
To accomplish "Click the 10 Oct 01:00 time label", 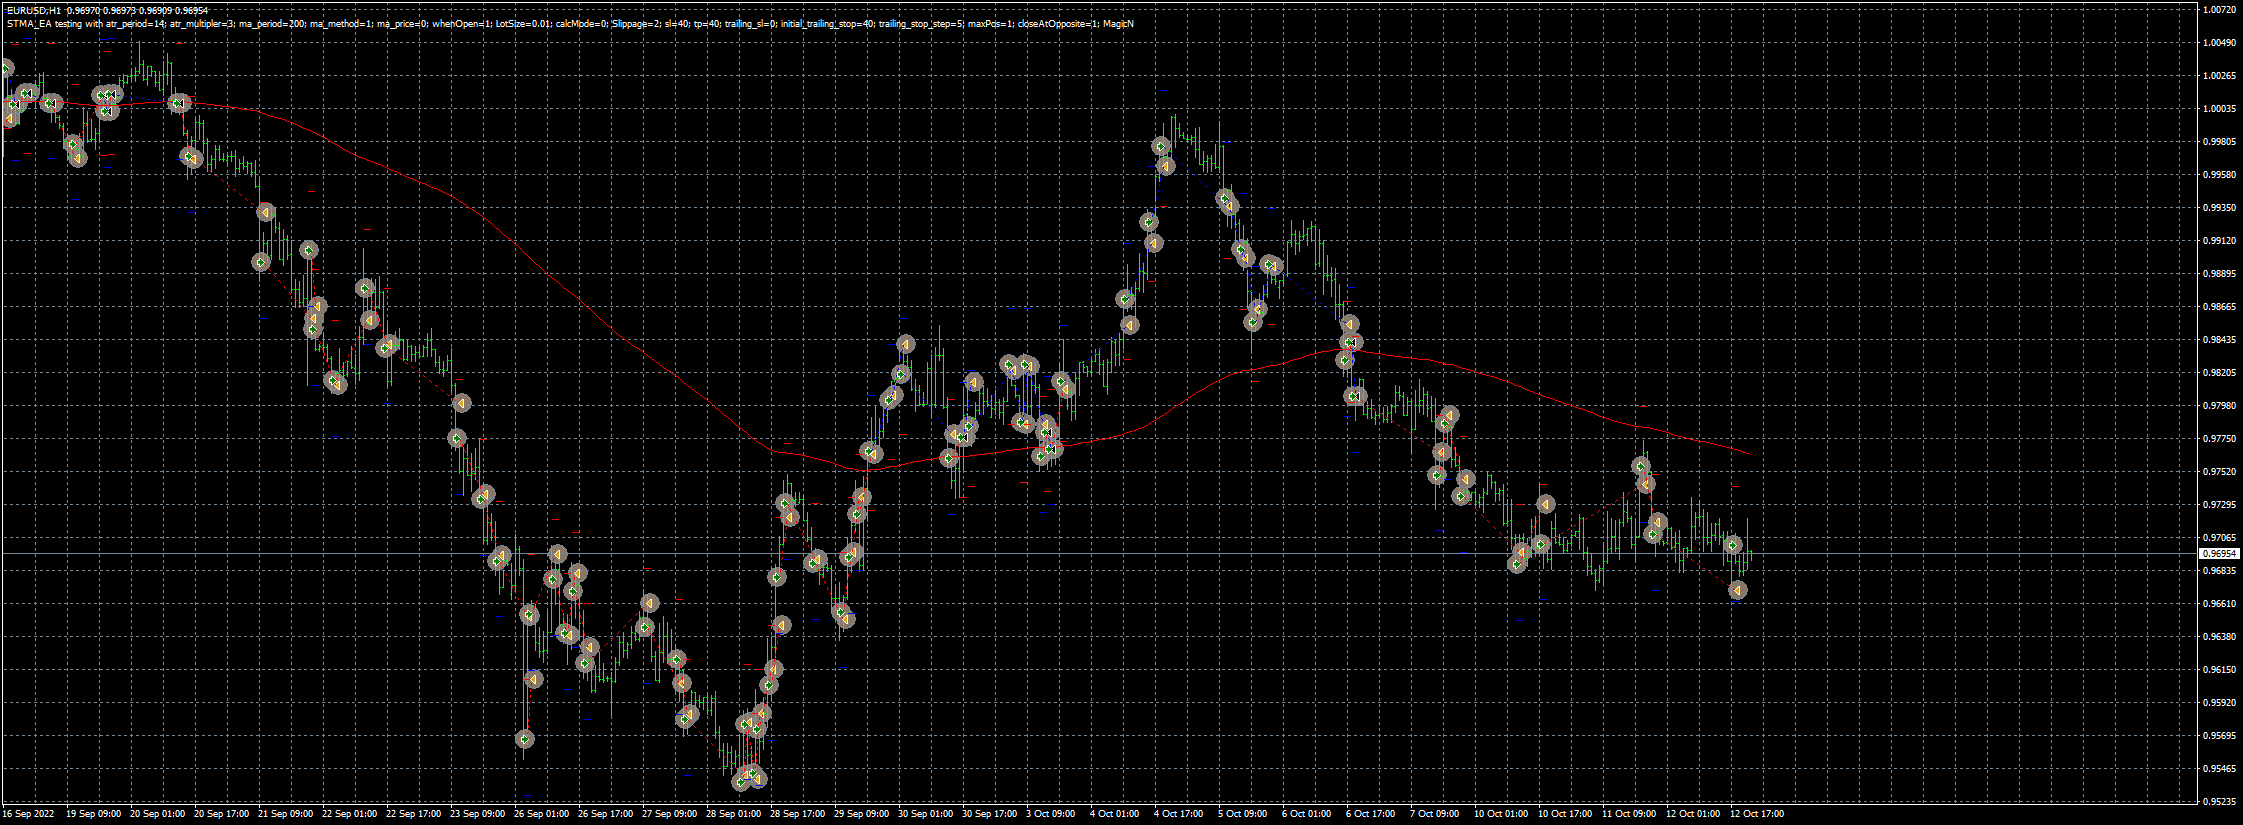I will [x=1501, y=814].
